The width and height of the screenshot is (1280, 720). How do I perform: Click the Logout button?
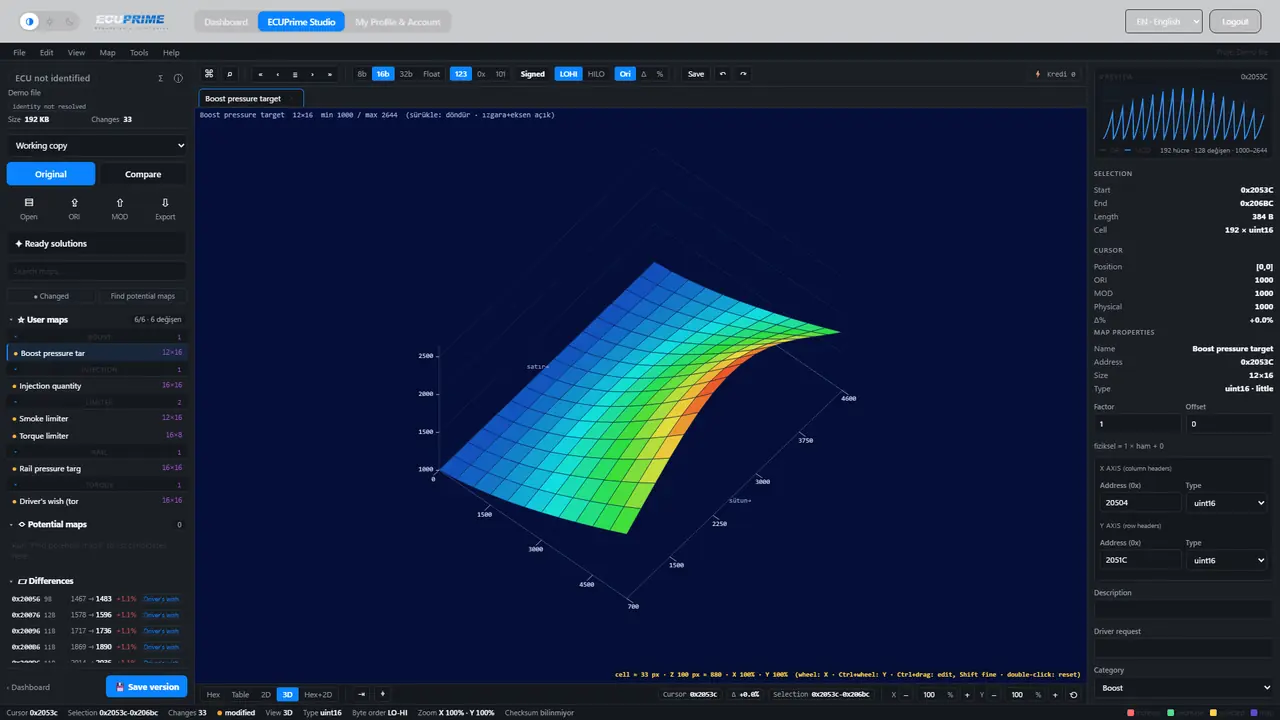[x=1235, y=21]
